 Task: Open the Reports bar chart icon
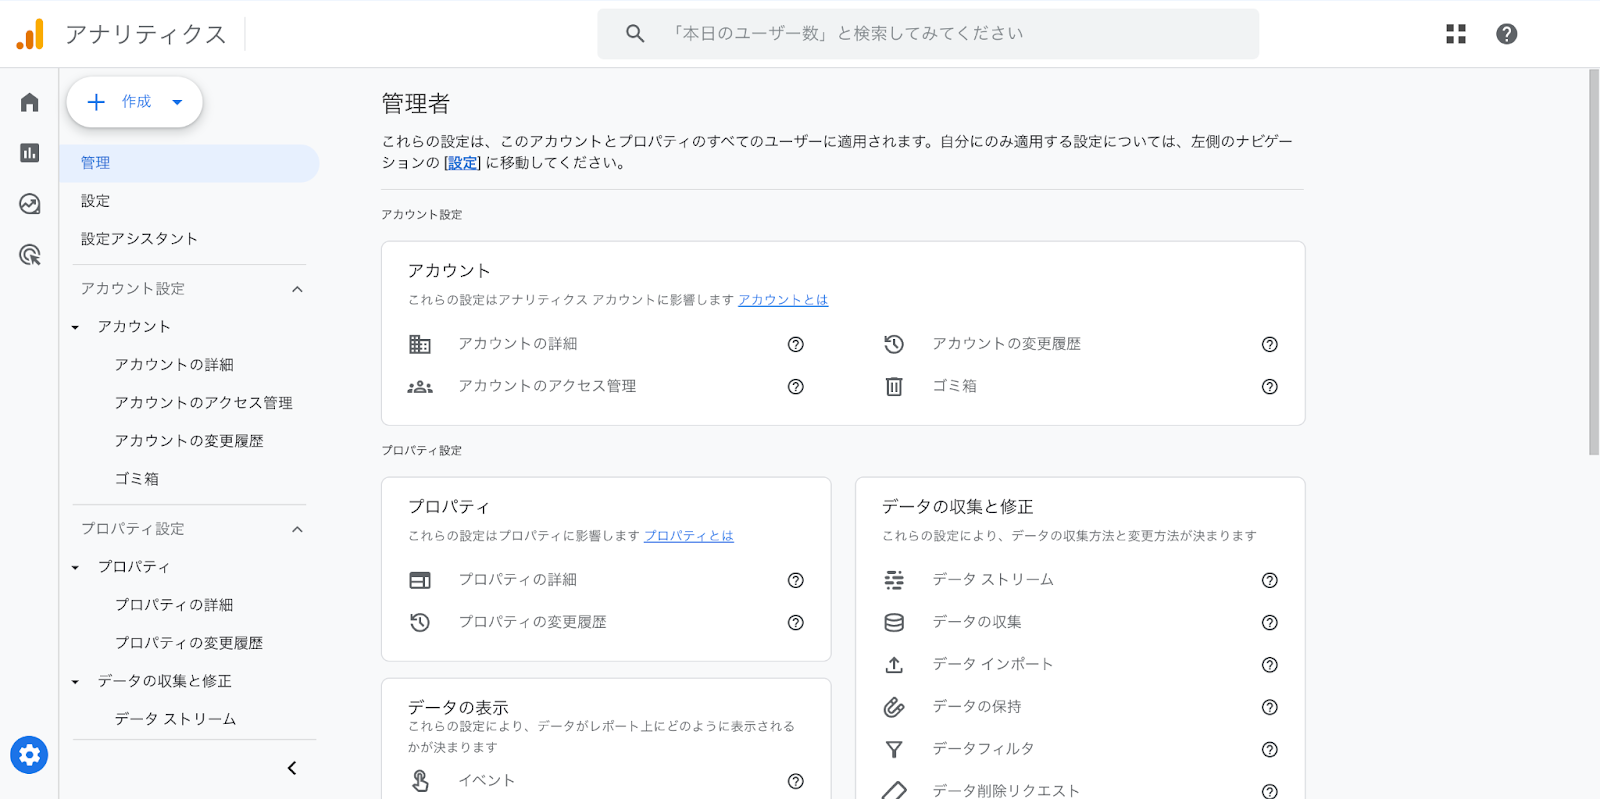pos(29,153)
